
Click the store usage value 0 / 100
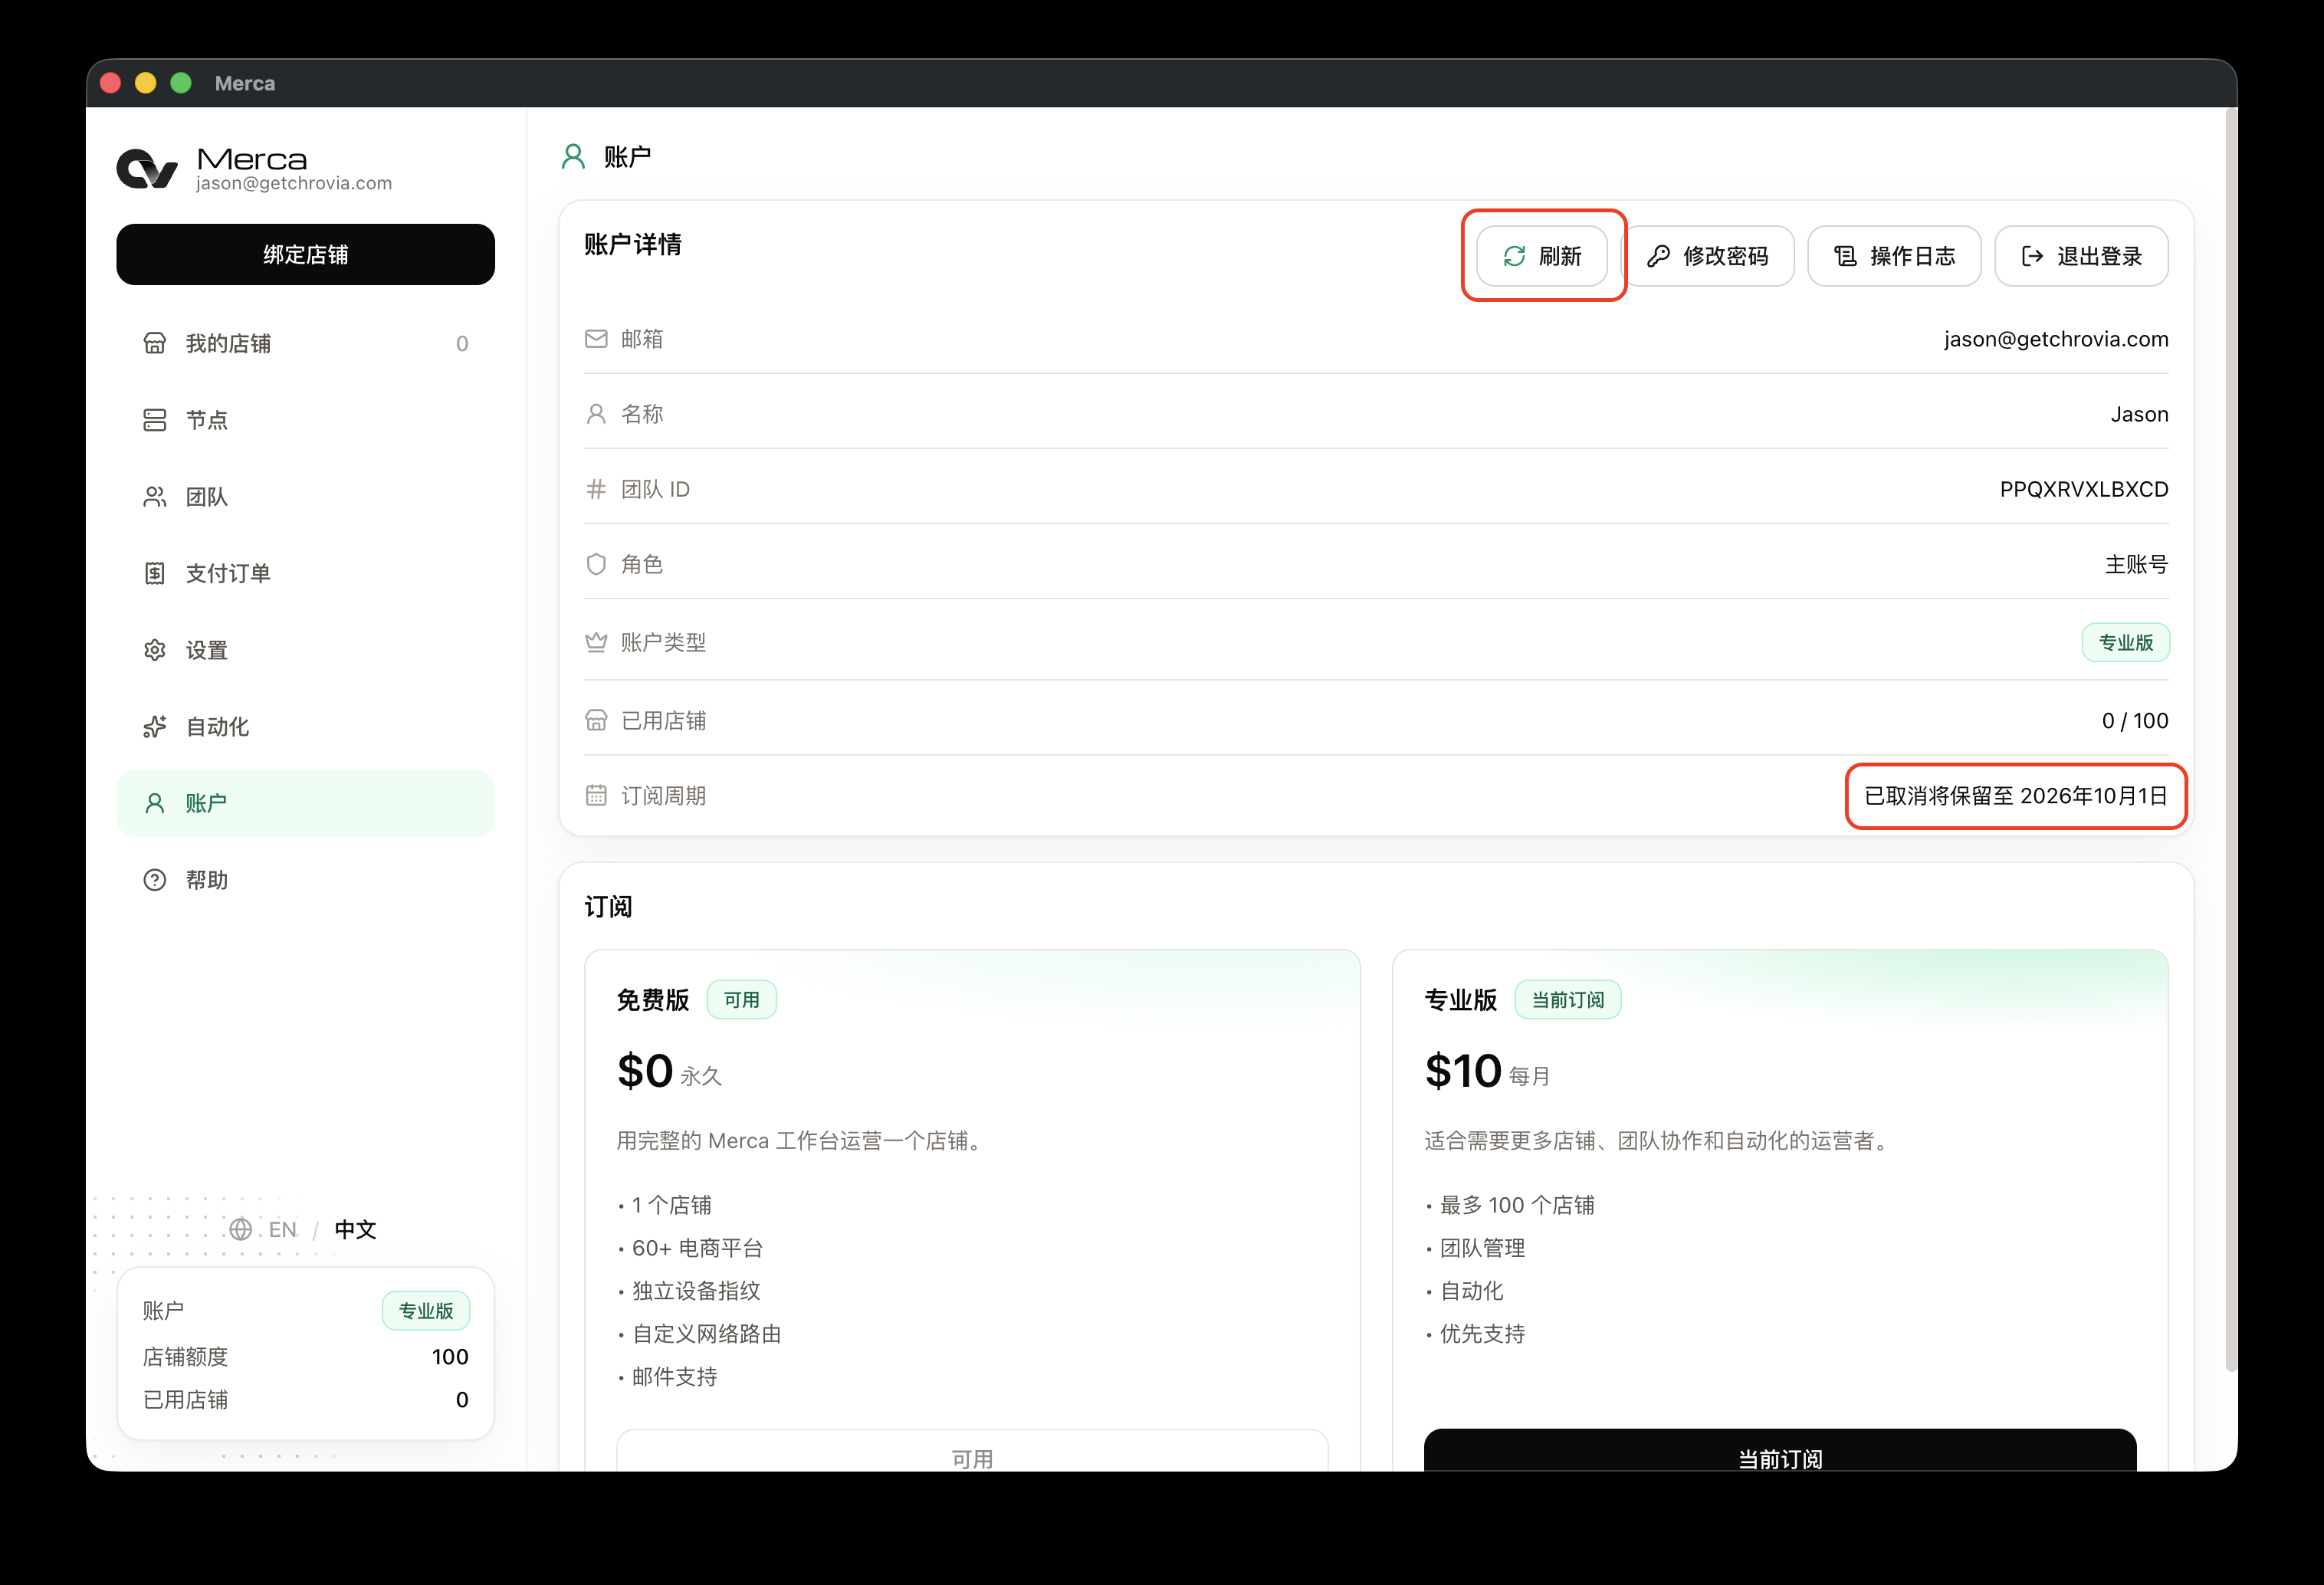click(x=2135, y=720)
